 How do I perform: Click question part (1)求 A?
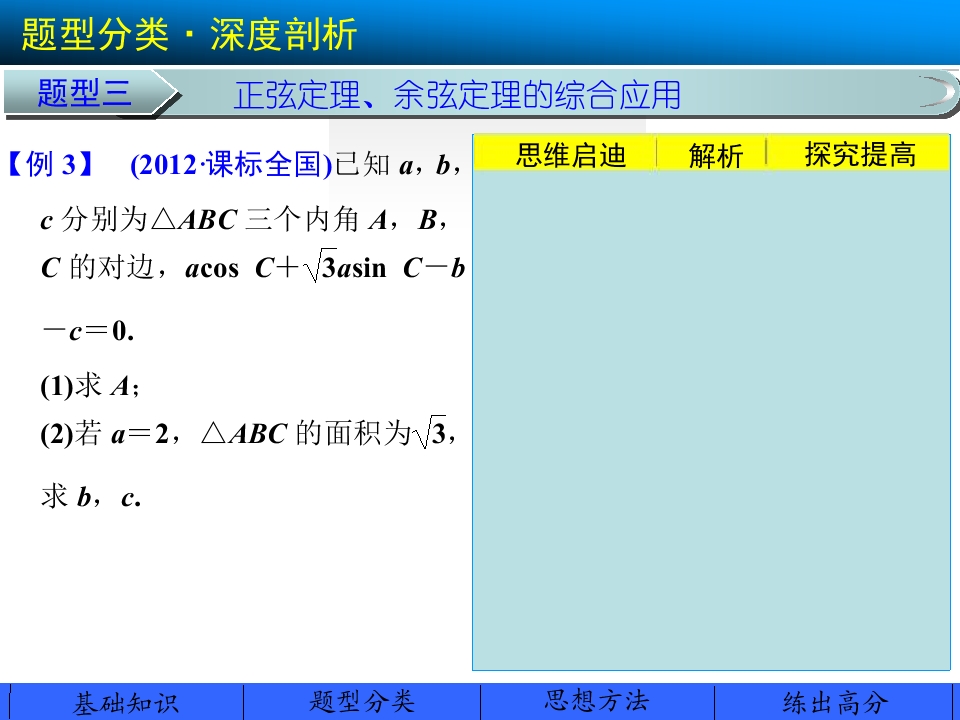point(90,386)
